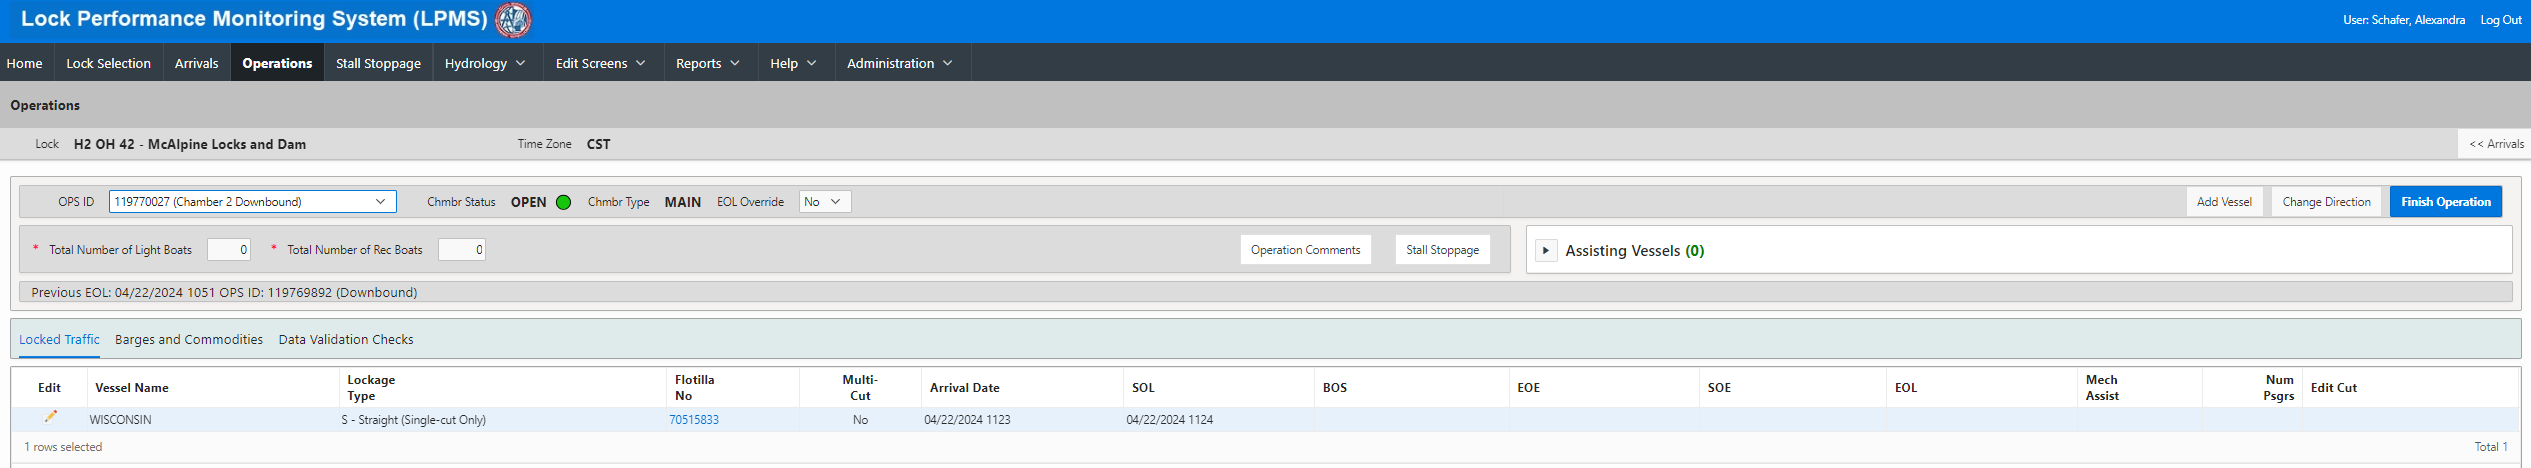Switch to the Barges and Commodities tab
This screenshot has height=468, width=2531.
coord(189,340)
